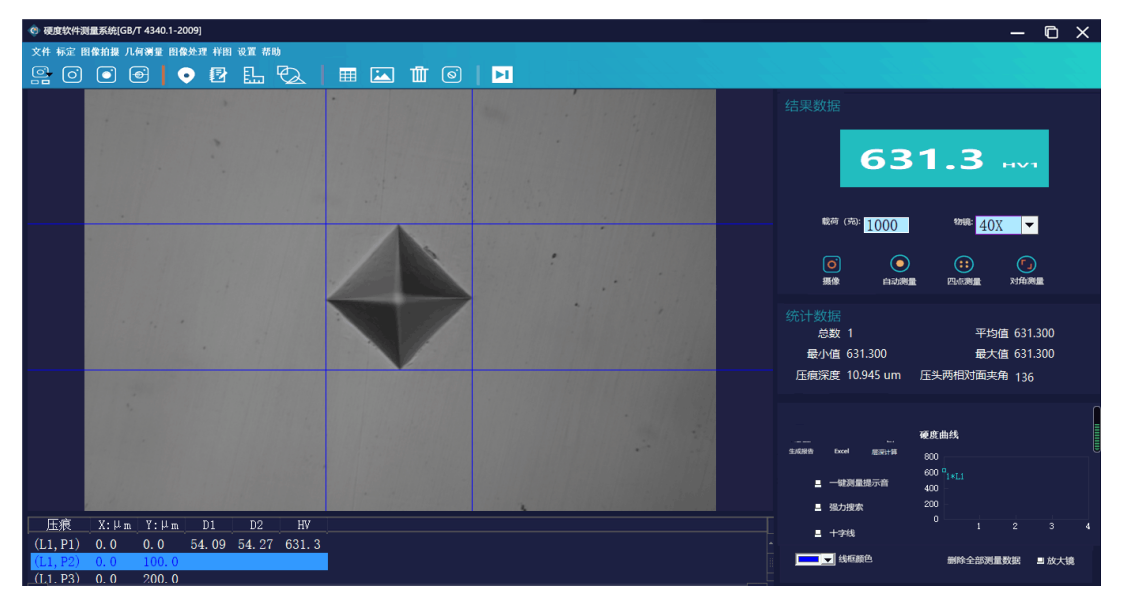Click 删除全部测量数据 button
Screen dimensions: 1127x607
983,561
